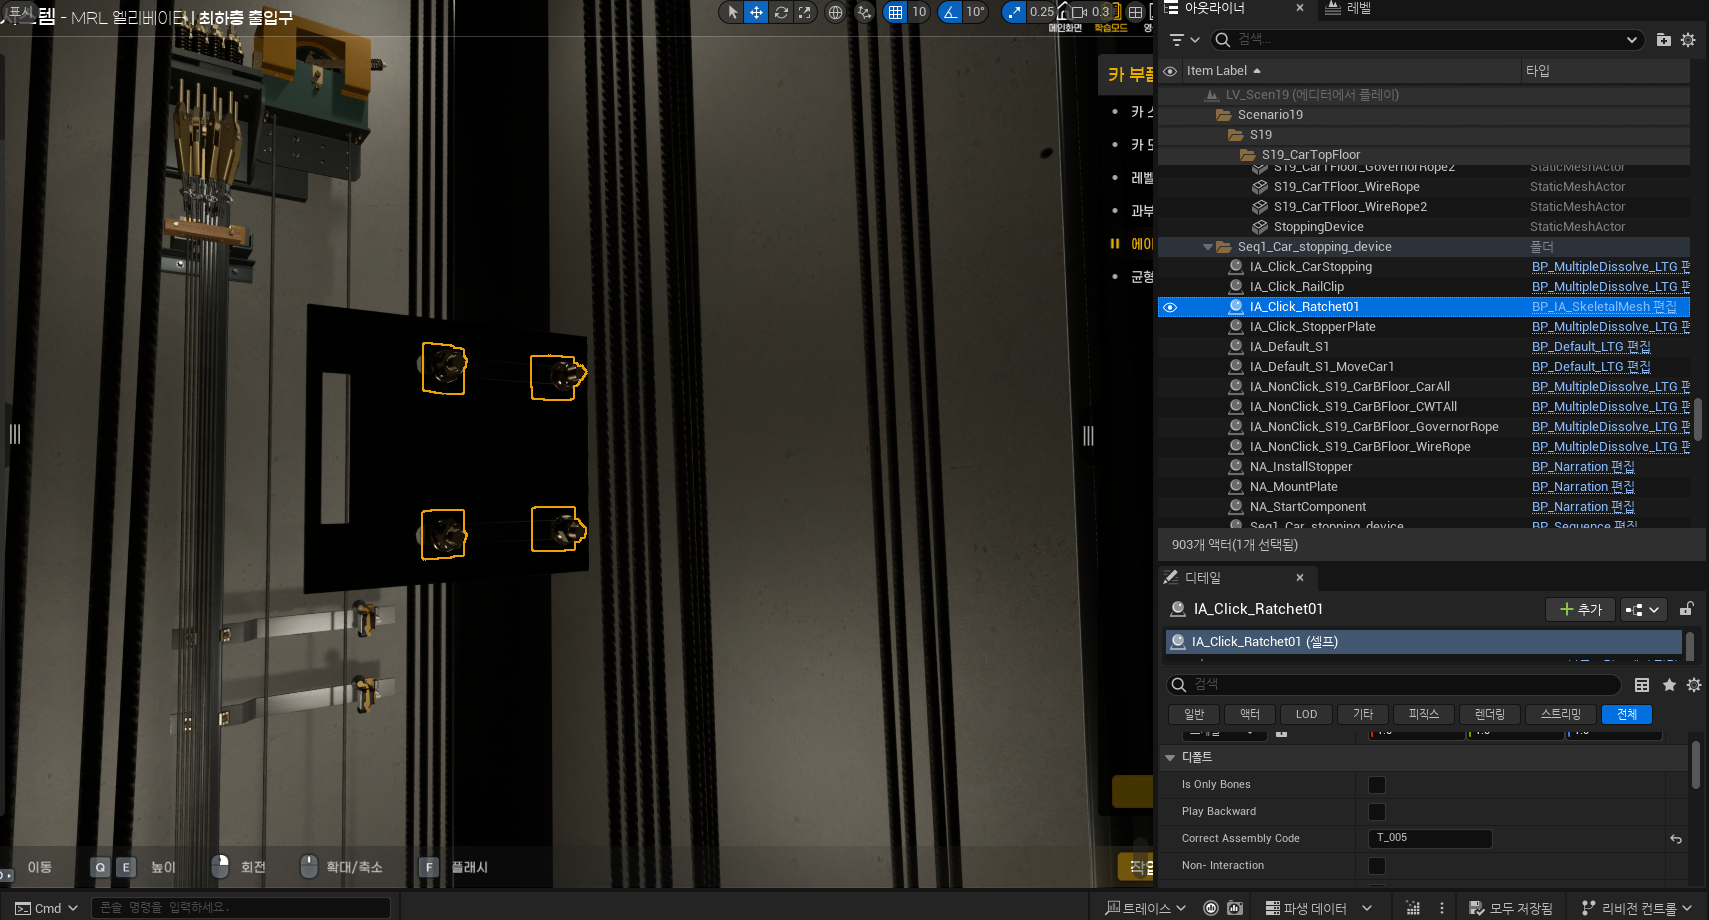1709x920 pixels.
Task: Toggle rotation angle snapping icon
Action: (x=950, y=12)
